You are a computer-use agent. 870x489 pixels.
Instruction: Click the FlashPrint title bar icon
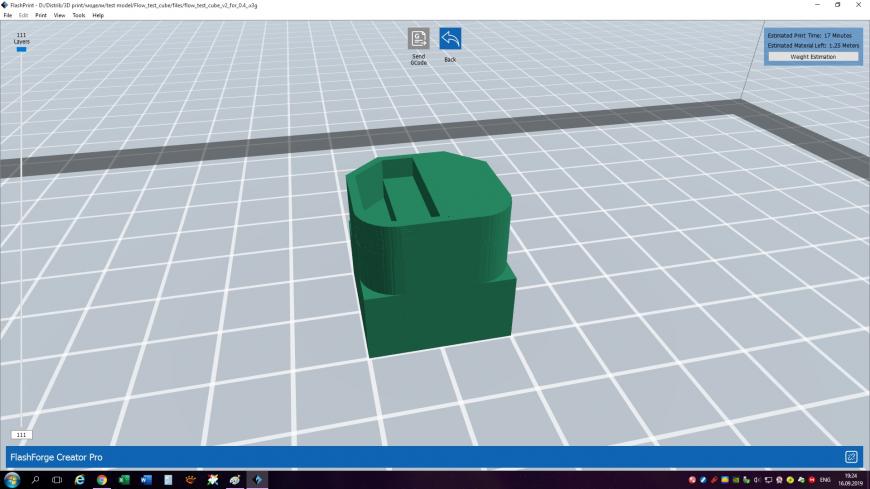pos(5,5)
